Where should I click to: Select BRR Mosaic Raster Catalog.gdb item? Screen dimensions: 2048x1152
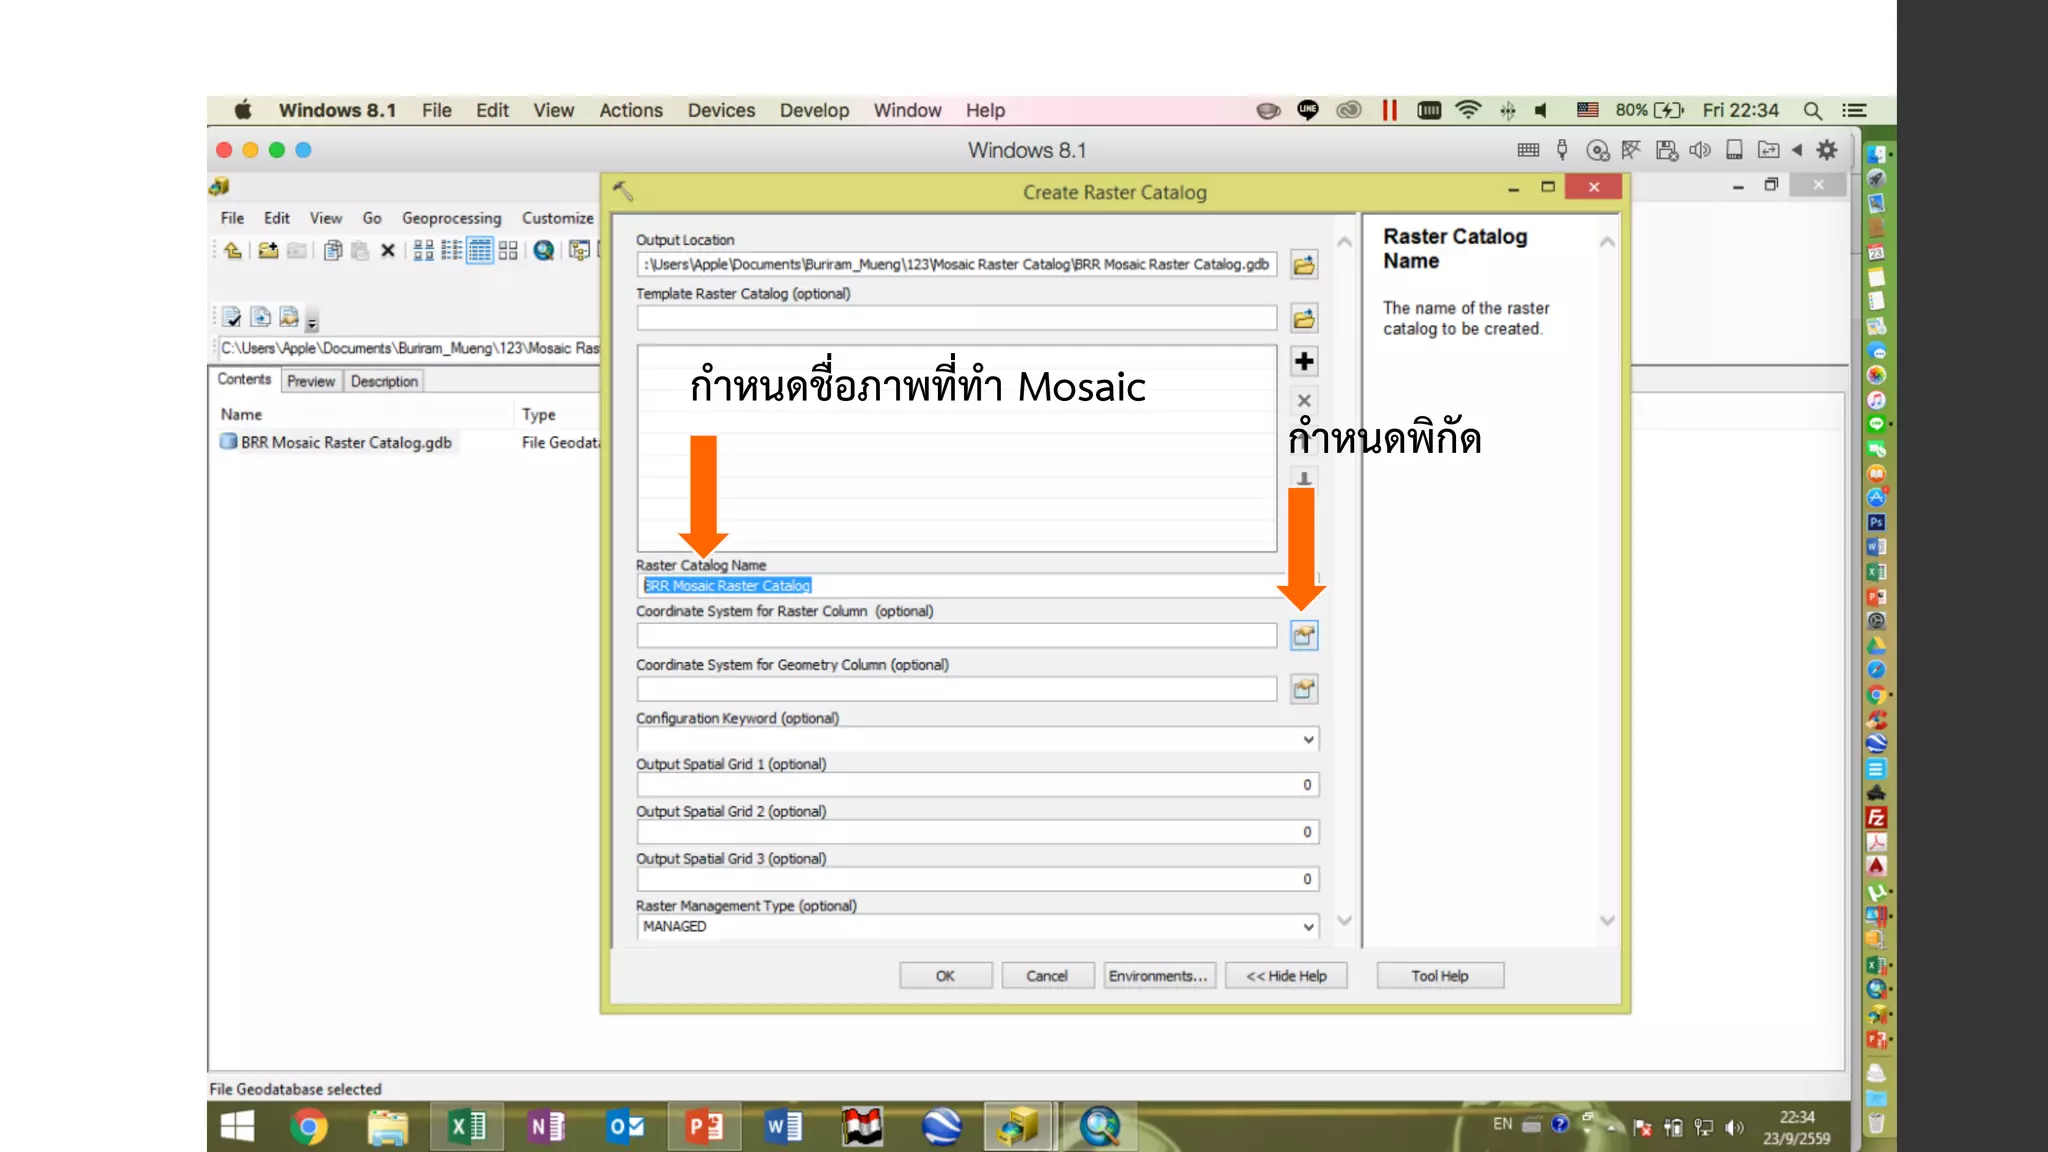345,442
